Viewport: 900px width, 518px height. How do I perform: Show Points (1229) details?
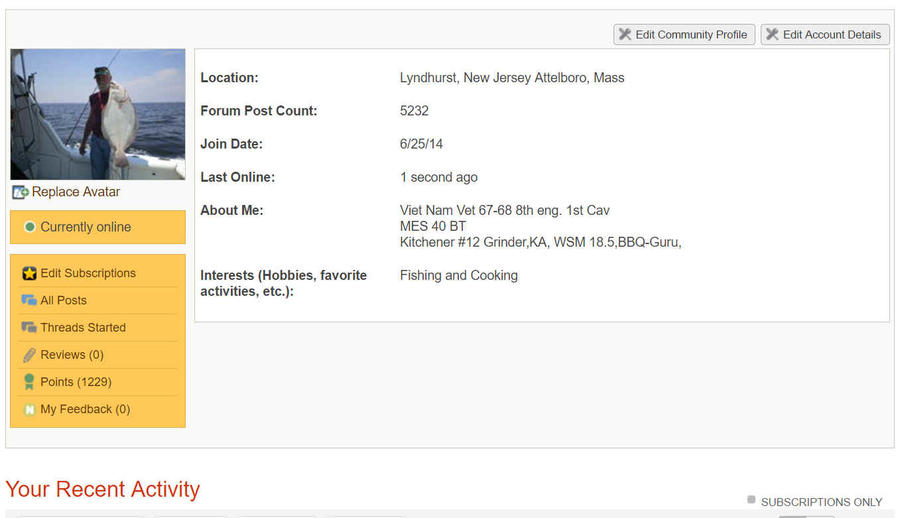coord(76,382)
